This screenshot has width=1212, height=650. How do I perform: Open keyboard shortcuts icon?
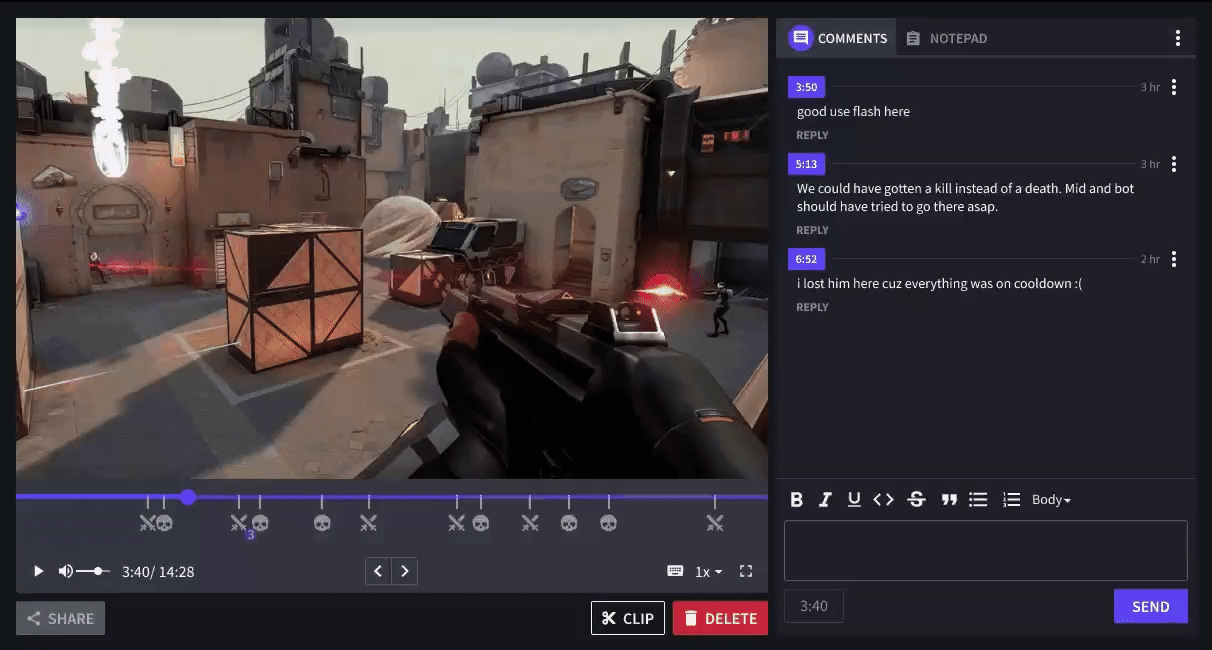pos(675,571)
